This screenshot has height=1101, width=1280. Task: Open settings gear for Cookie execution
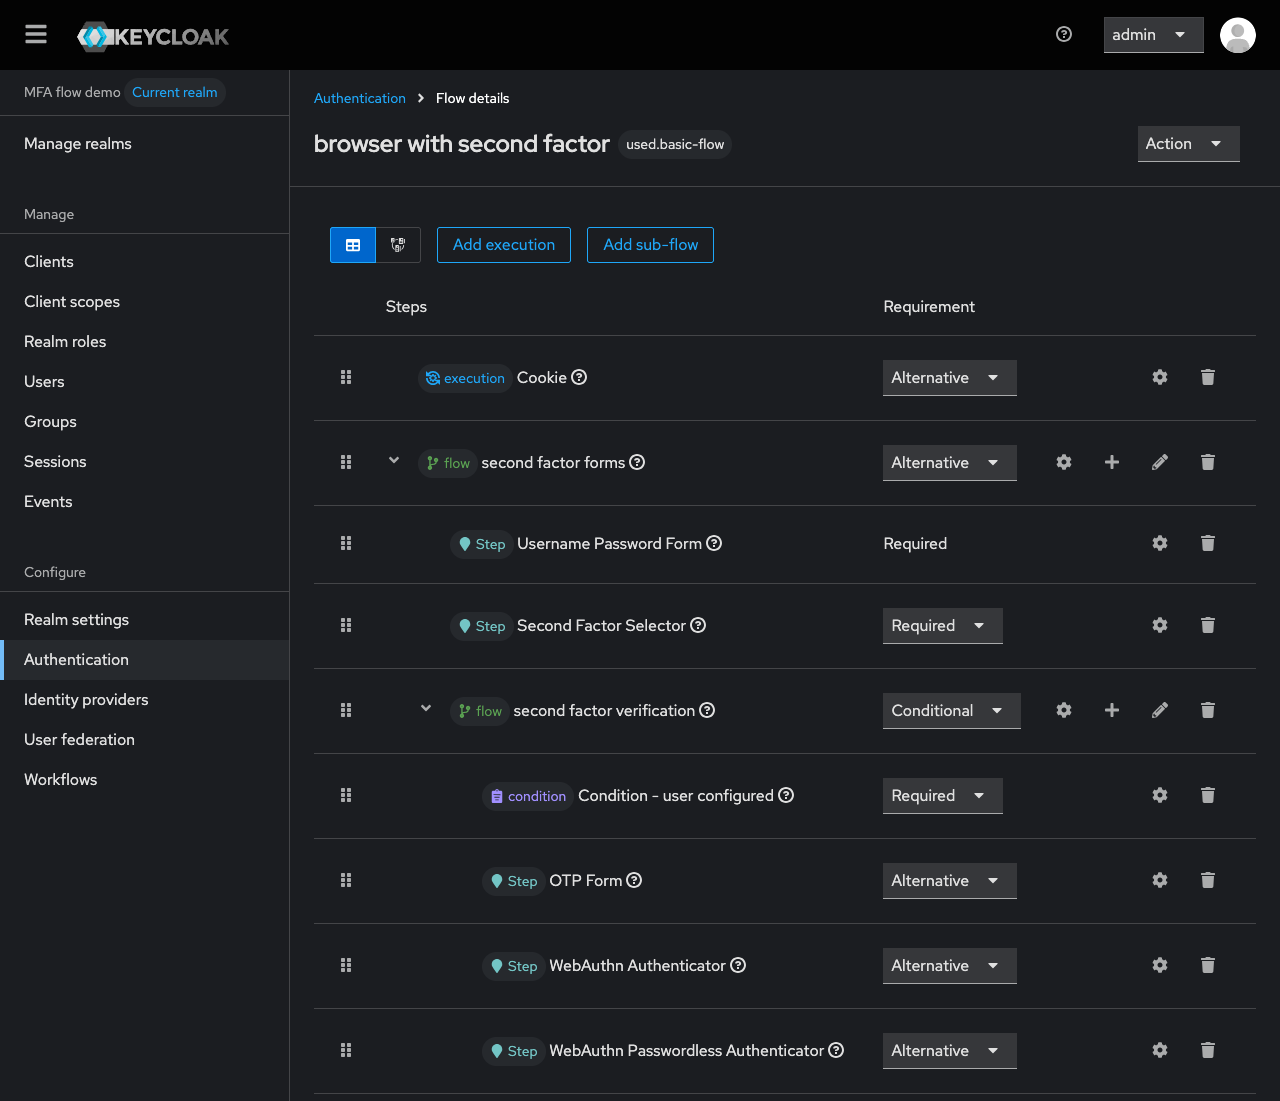[x=1160, y=377]
